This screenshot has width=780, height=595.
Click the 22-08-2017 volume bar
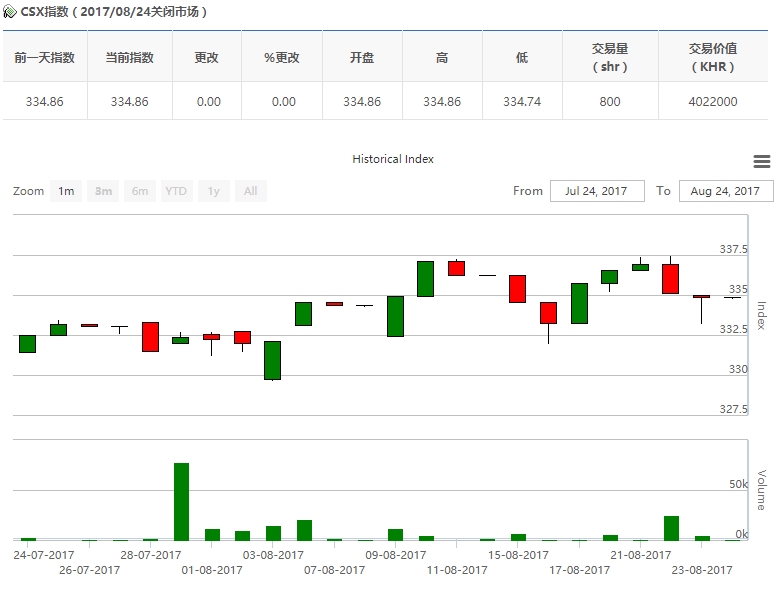[671, 528]
